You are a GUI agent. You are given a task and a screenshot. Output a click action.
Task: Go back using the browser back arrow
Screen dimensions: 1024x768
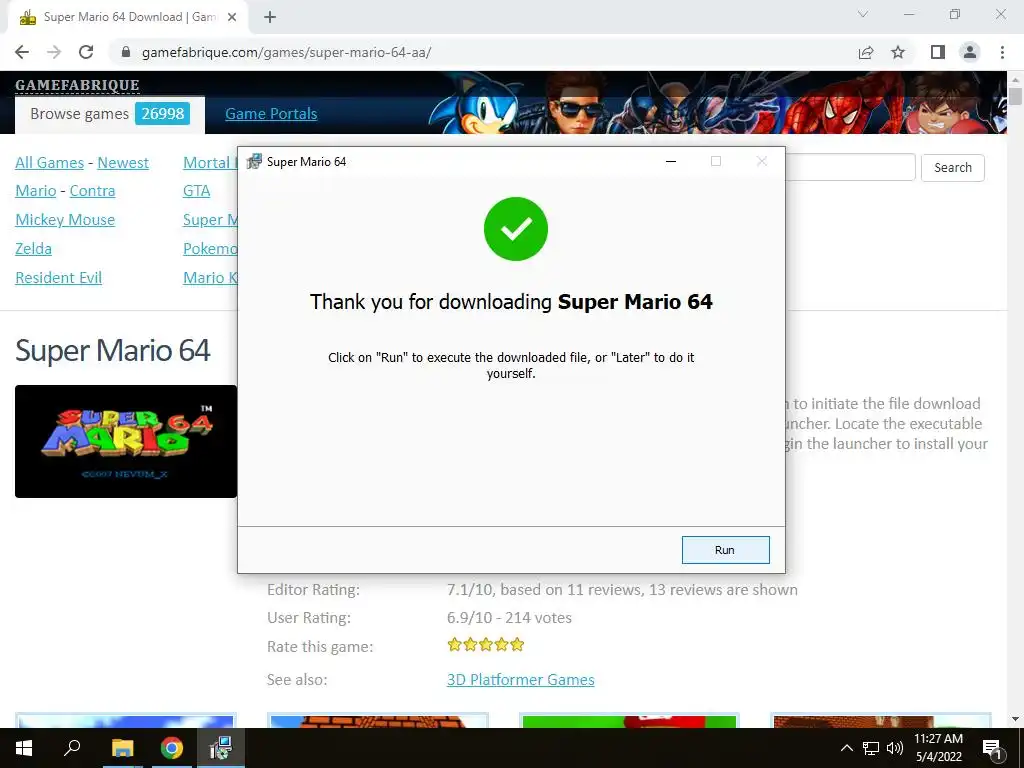22,52
